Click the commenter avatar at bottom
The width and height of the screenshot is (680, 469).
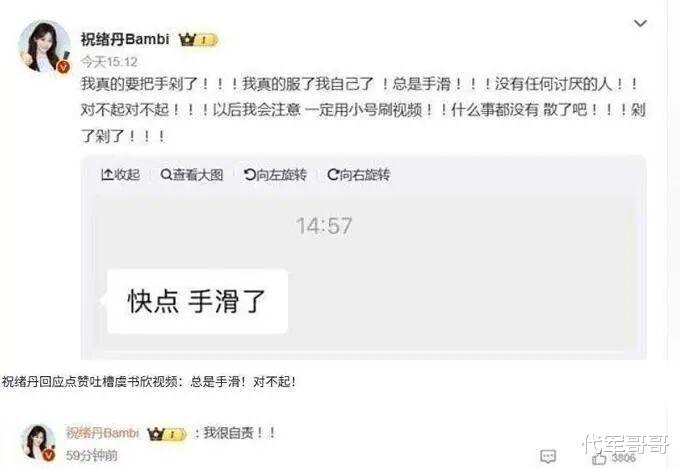39,443
